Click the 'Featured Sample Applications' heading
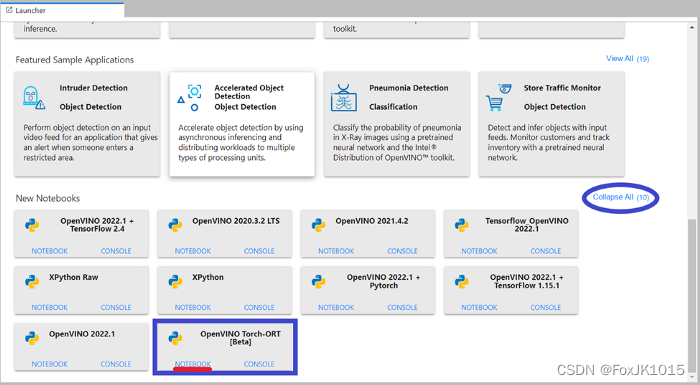The height and width of the screenshot is (385, 700). 75,60
